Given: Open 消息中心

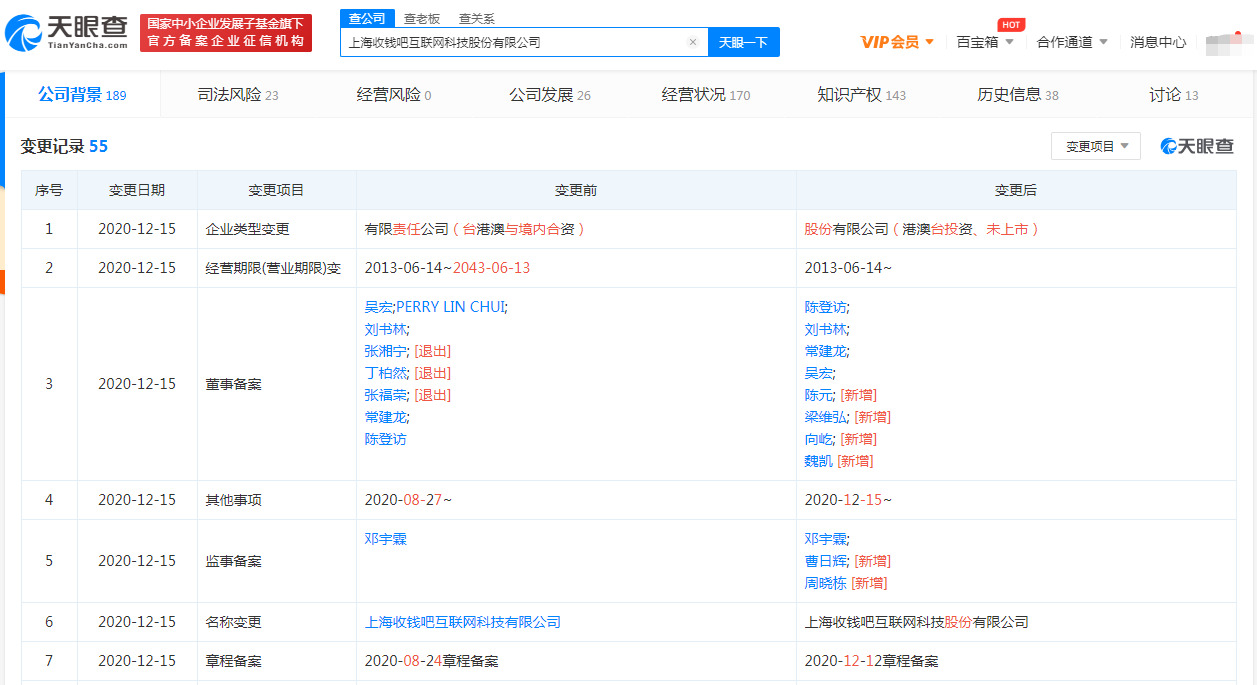Looking at the screenshot, I should (1158, 42).
